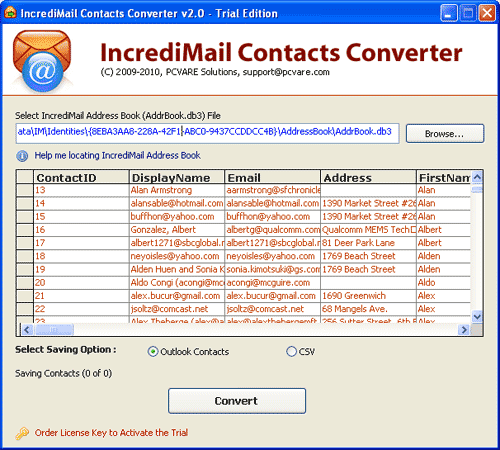500x450 pixels.
Task: Click vertical scrollbar down arrow in contacts grid
Action: pos(477,316)
